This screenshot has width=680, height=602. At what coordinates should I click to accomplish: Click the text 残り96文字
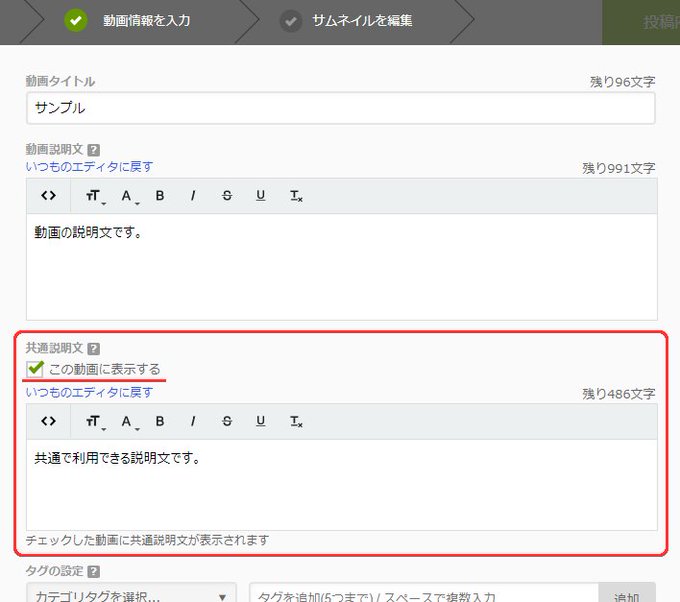[622, 82]
